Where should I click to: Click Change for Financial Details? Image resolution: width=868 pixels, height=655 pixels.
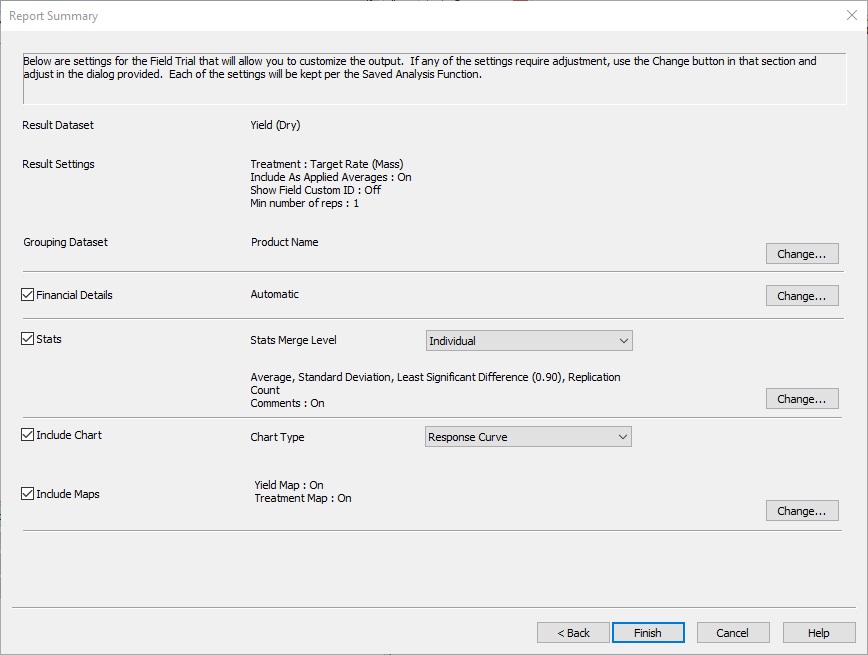point(801,296)
